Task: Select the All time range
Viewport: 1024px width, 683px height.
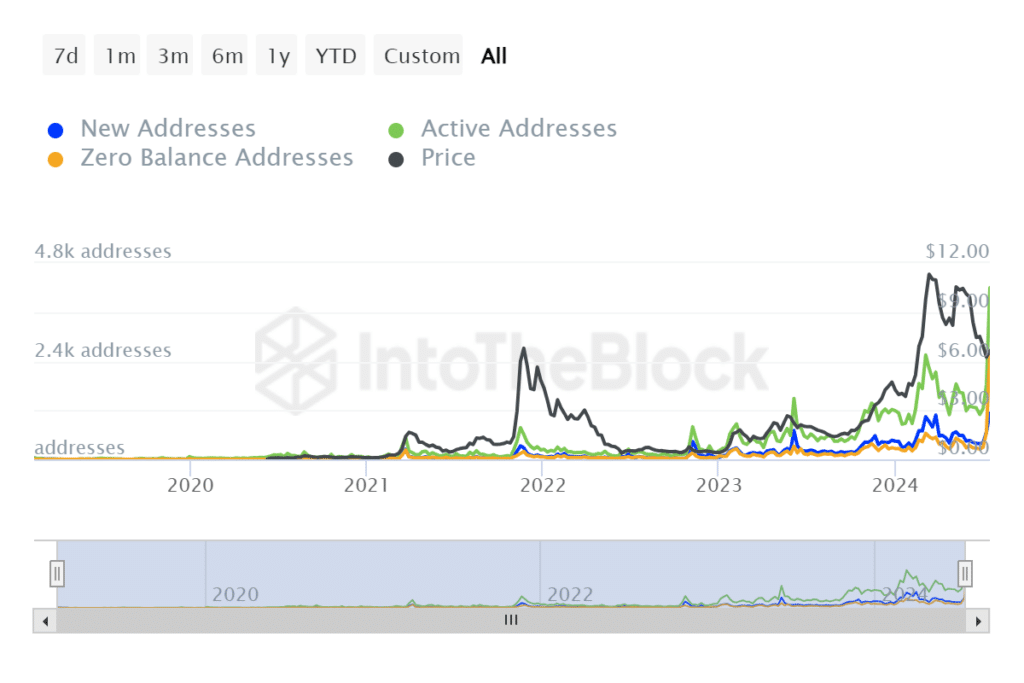Action: pyautogui.click(x=494, y=56)
